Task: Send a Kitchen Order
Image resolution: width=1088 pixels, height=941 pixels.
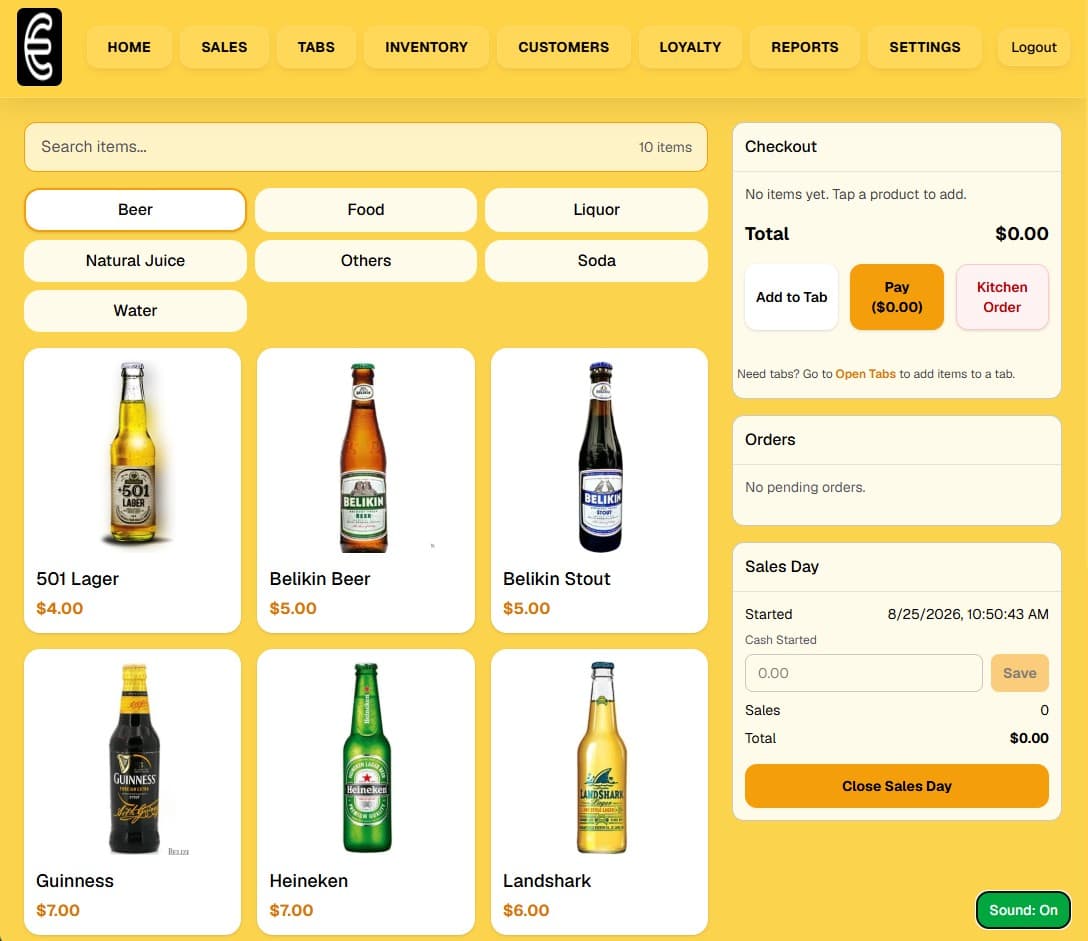Action: [1002, 297]
